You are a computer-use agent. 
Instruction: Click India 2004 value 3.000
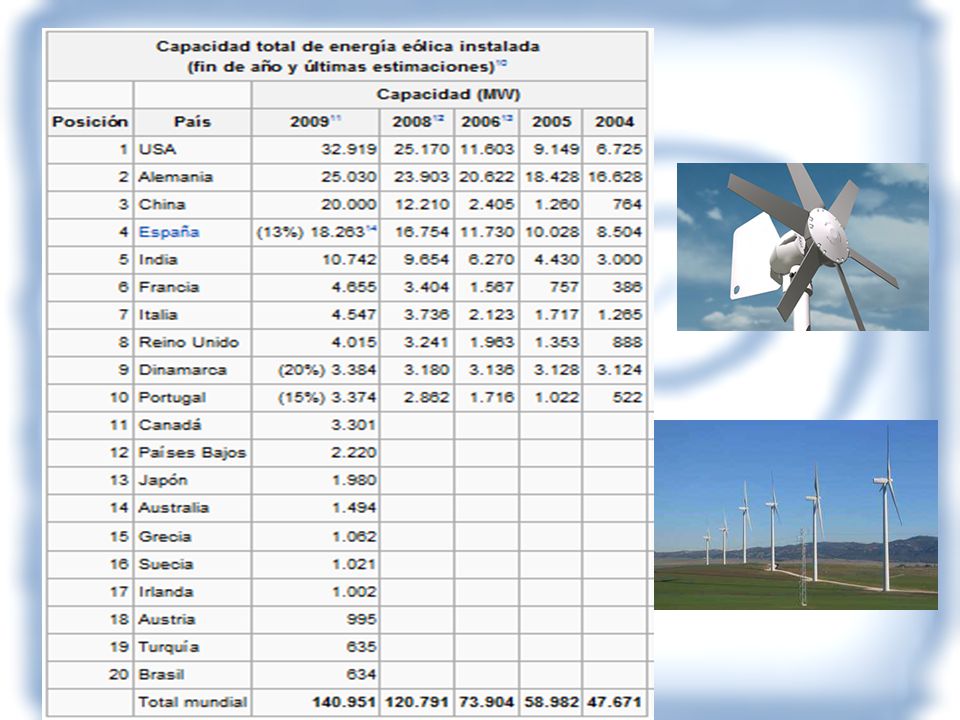coord(620,260)
